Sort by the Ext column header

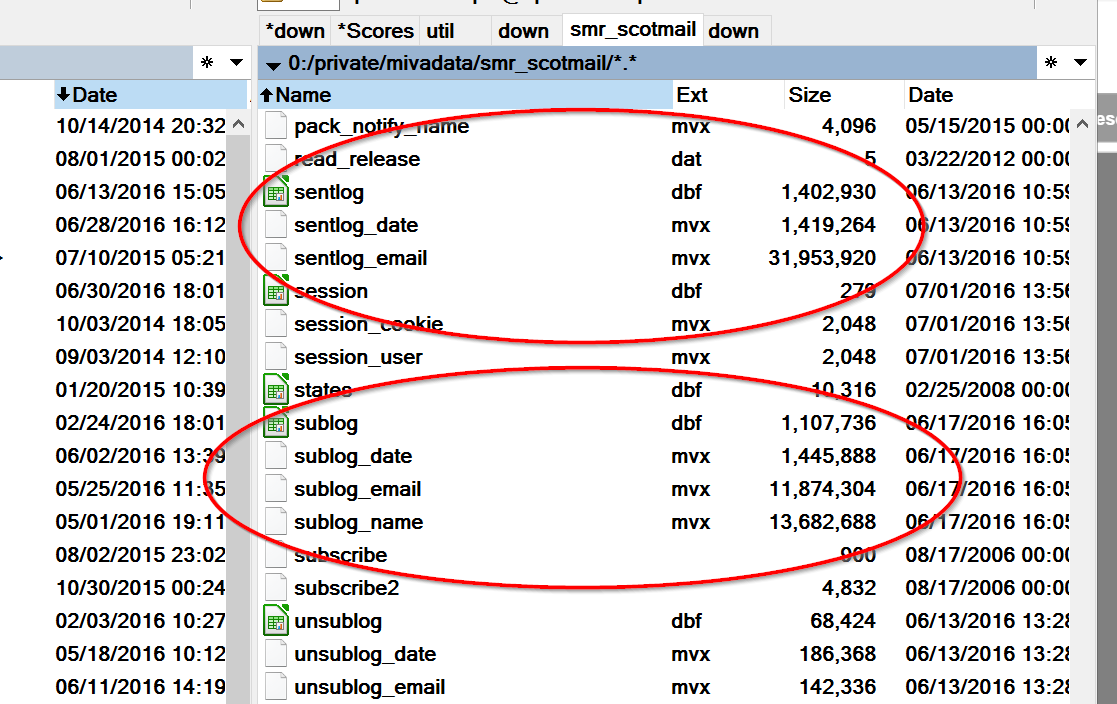pos(691,95)
